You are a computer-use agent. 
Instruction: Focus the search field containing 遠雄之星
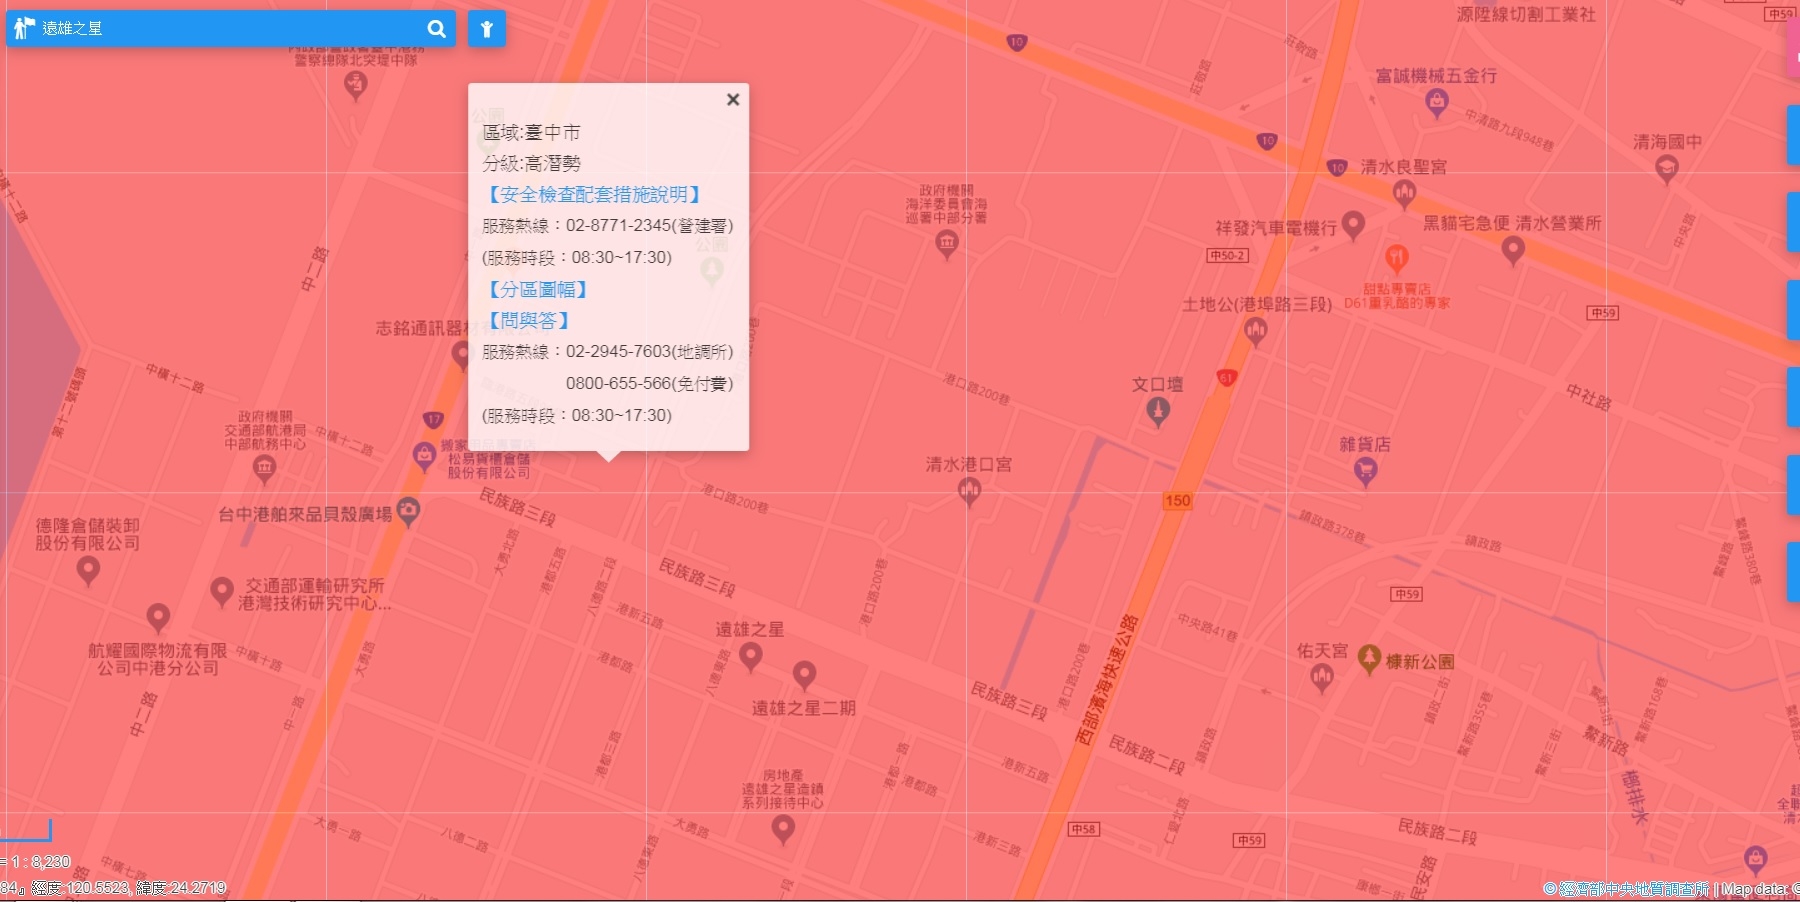click(x=230, y=29)
